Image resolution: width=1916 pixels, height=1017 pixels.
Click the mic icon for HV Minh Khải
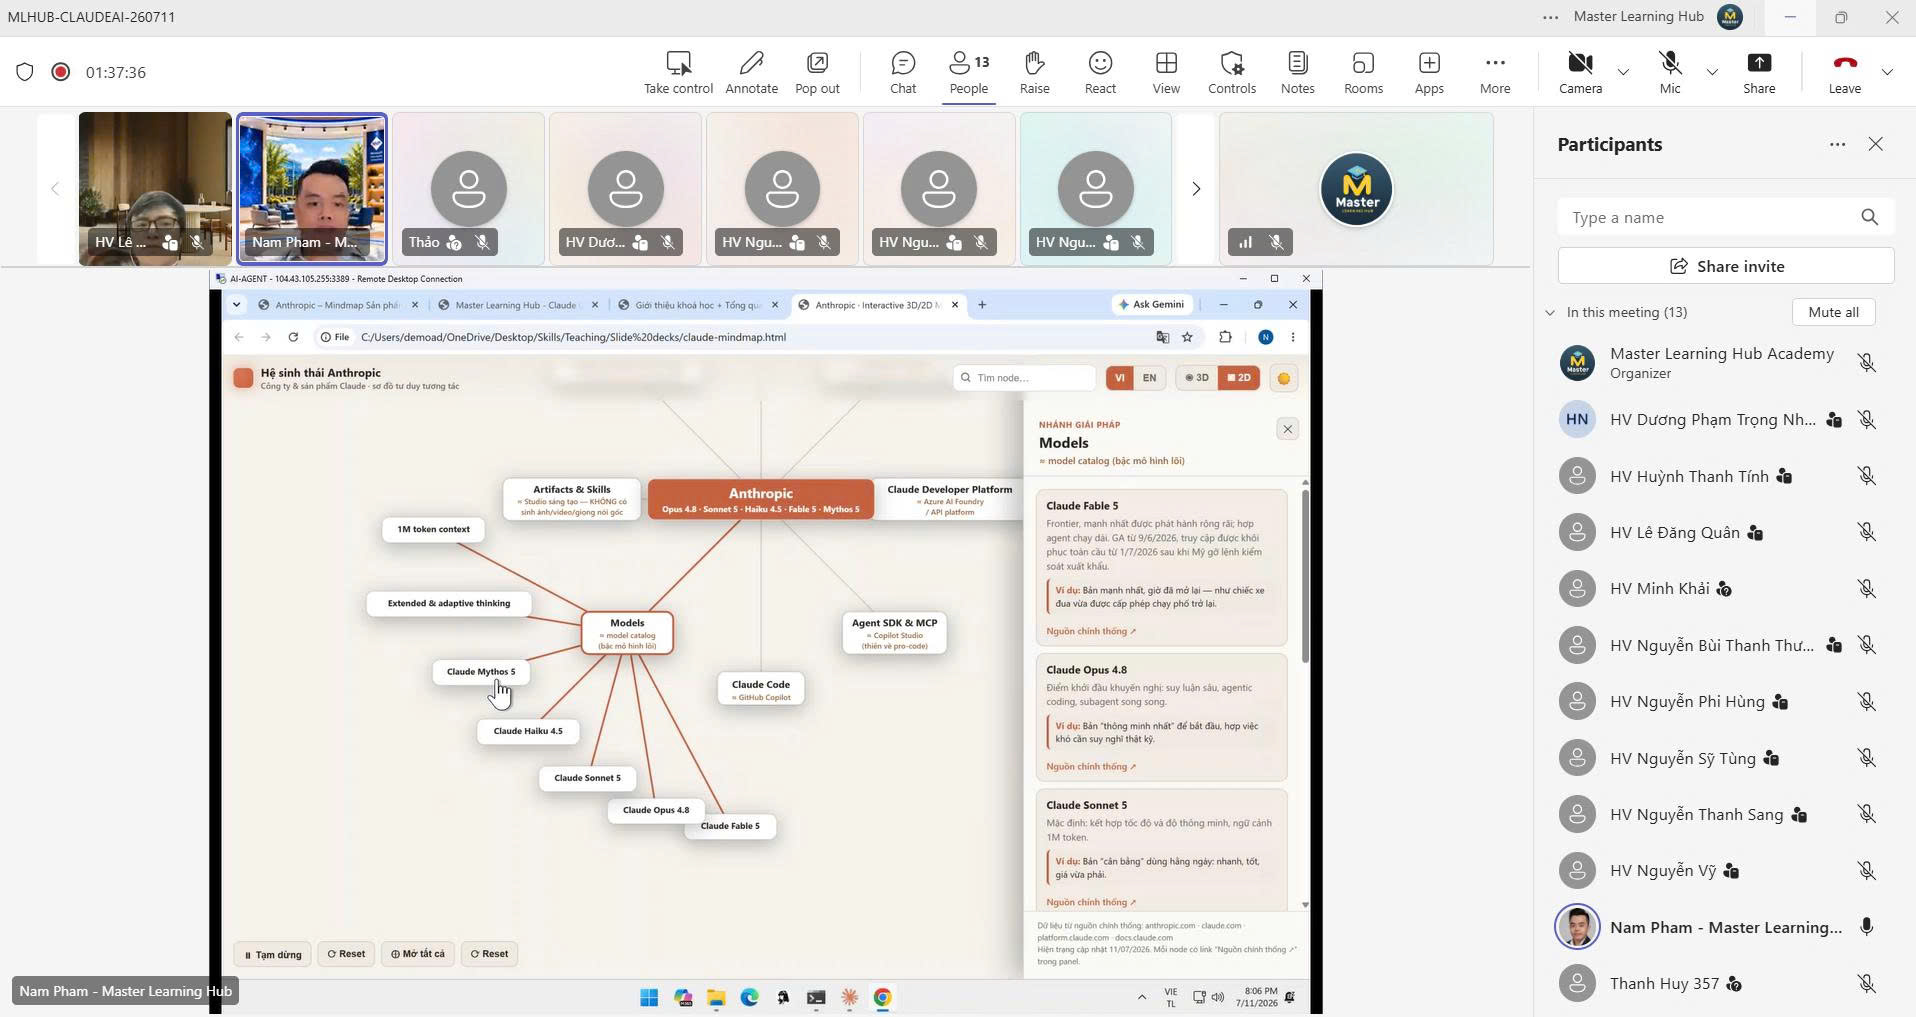coord(1866,589)
